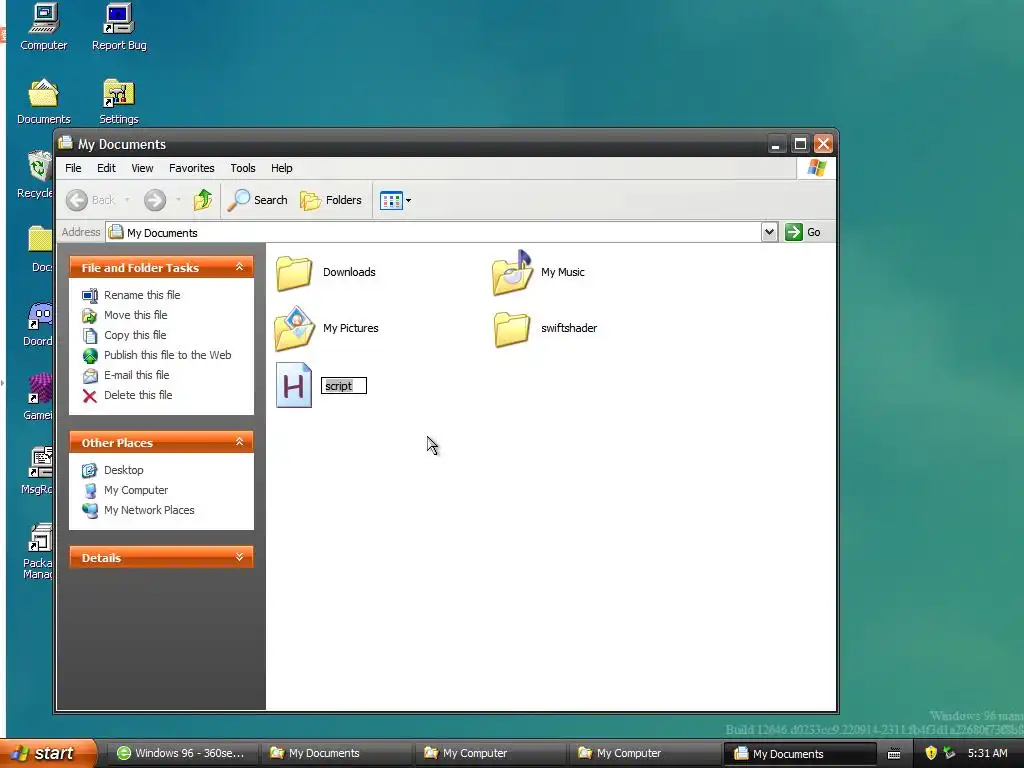The width and height of the screenshot is (1024, 768).
Task: Click the Start button
Action: pos(47,753)
